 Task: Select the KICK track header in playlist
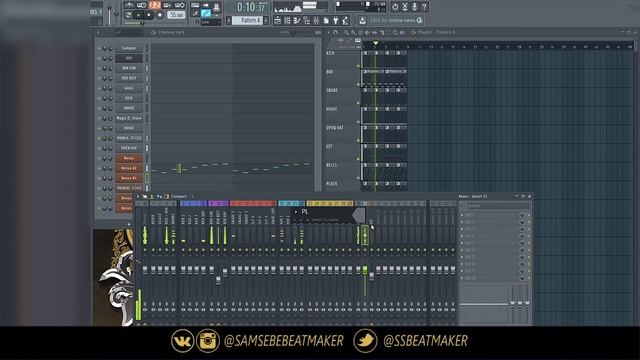342,59
